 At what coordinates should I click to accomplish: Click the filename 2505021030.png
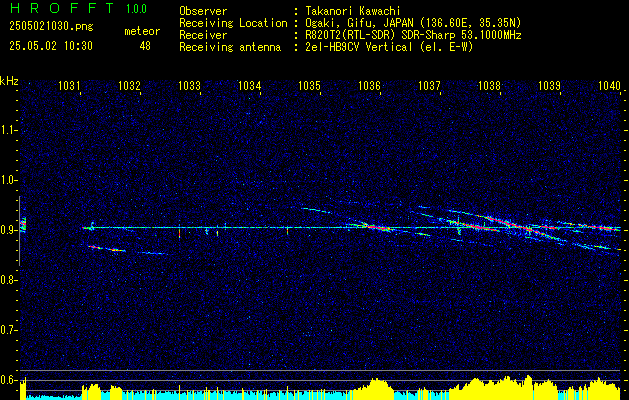tap(51, 27)
